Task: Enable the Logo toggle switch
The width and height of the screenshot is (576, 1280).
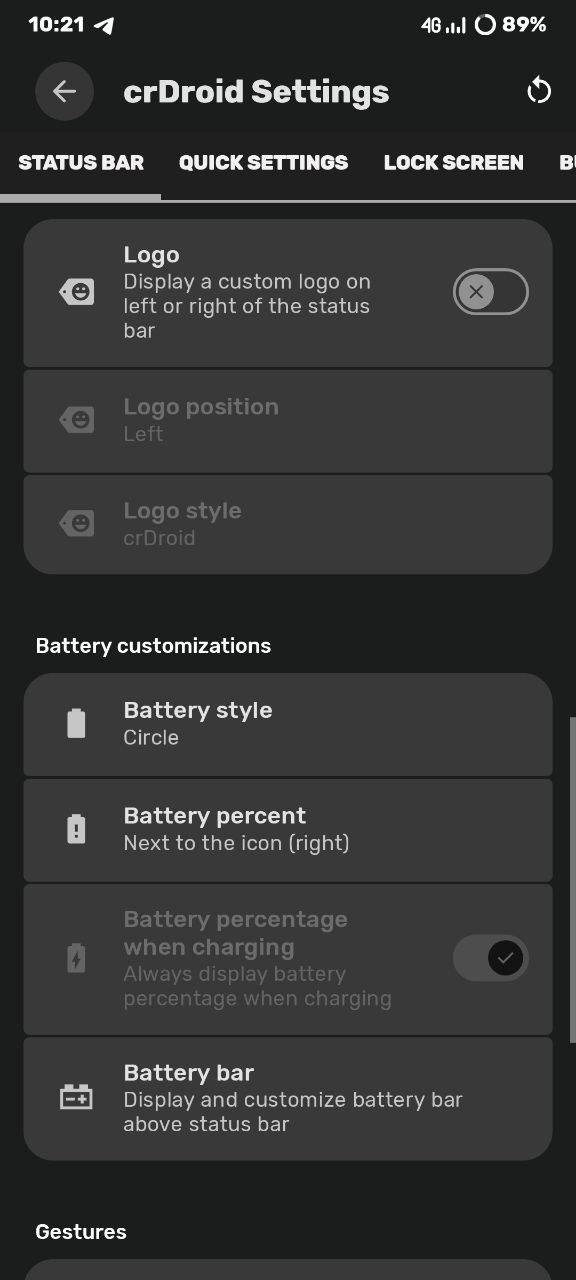Action: [x=491, y=292]
